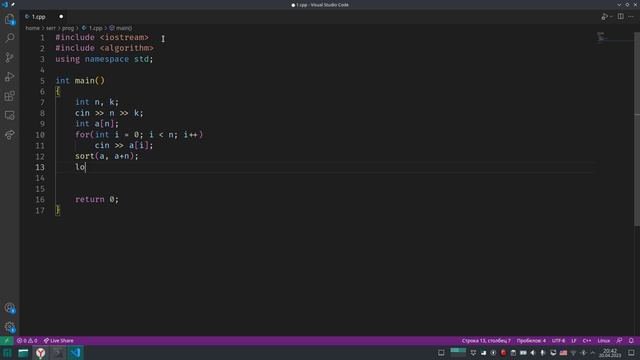Open the Source Control view
Viewport: 640px width, 360px height.
[9, 57]
